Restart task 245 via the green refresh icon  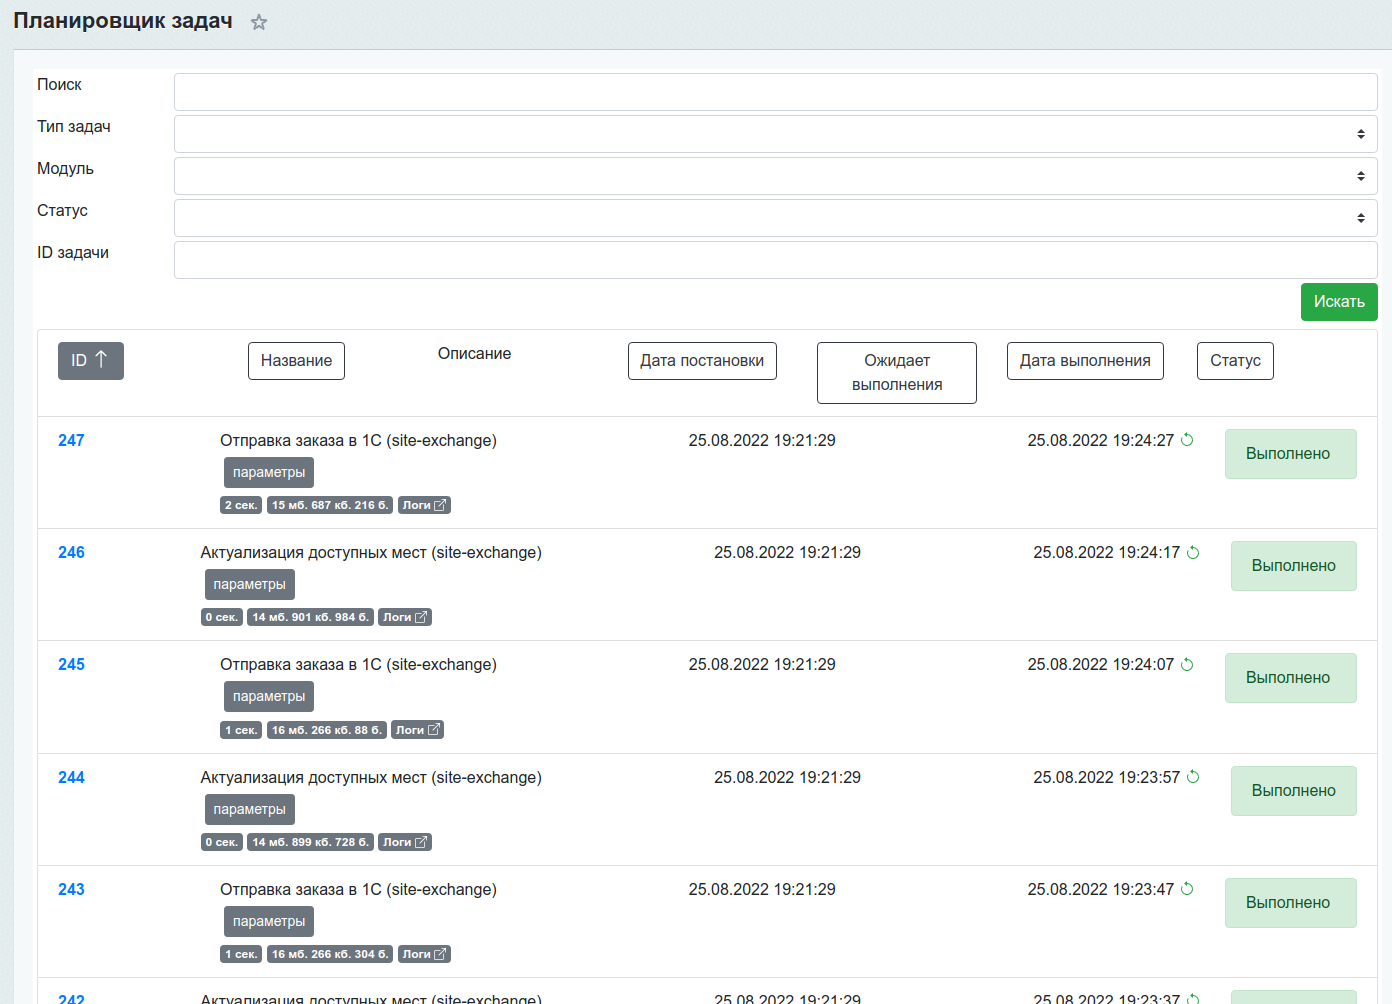(1187, 664)
